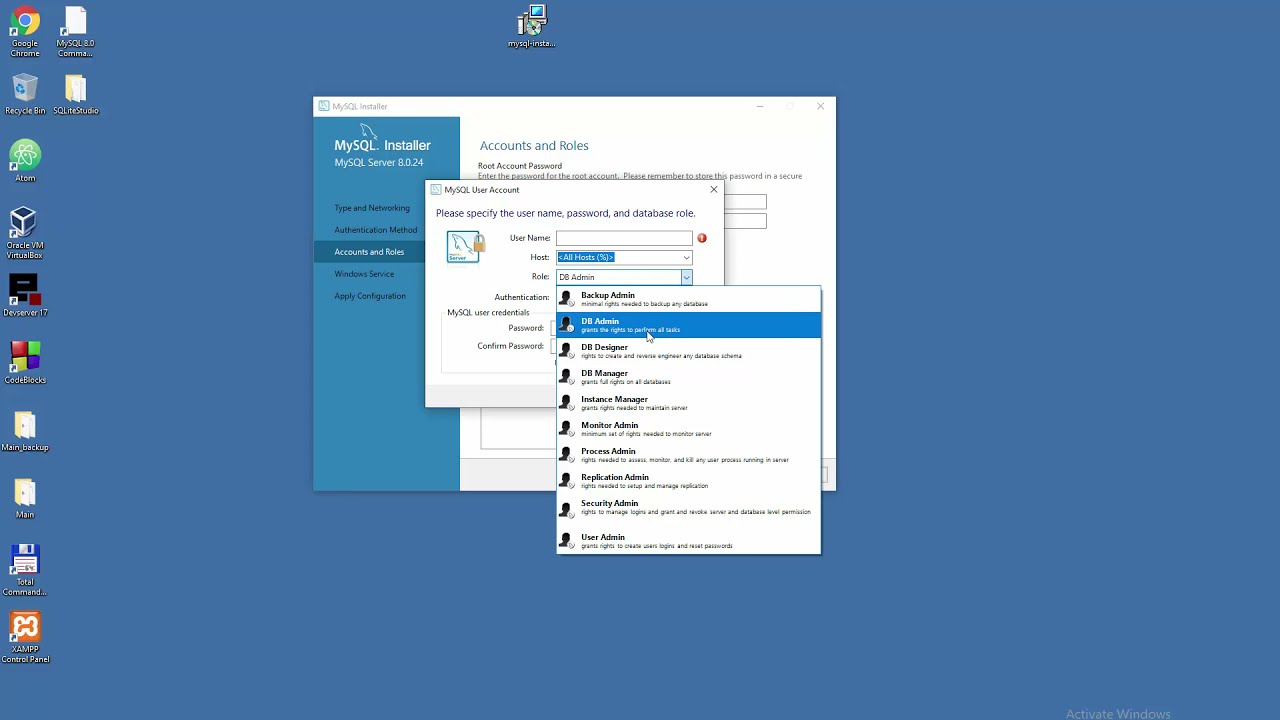Open Main folder on desktop
The width and height of the screenshot is (1280, 720).
(25, 497)
